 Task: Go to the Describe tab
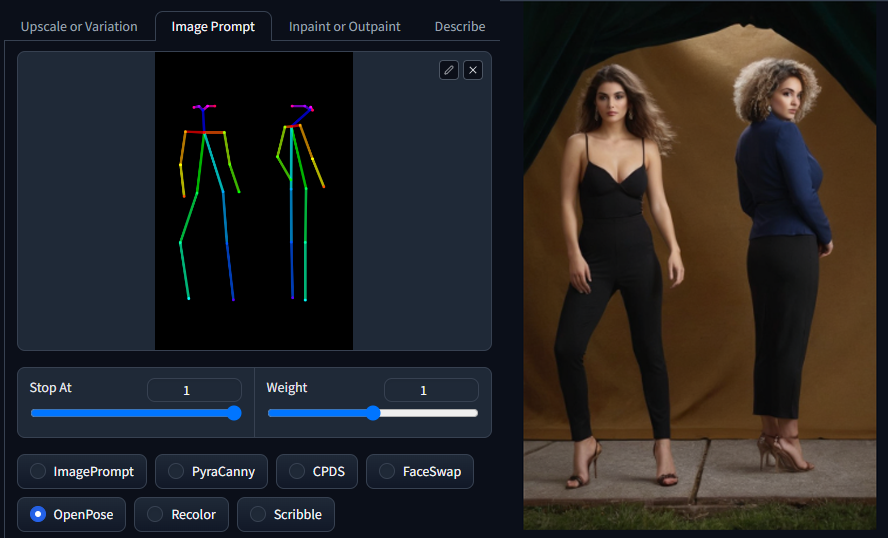[x=460, y=27]
